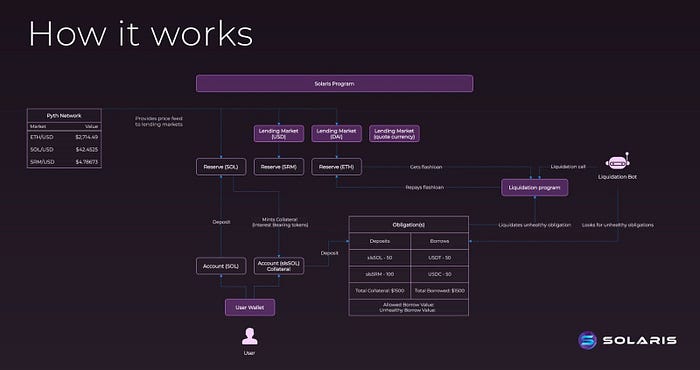The image size is (700, 370).
Task: Click the 'Provides price feed to lending markets' note
Action: (159, 121)
